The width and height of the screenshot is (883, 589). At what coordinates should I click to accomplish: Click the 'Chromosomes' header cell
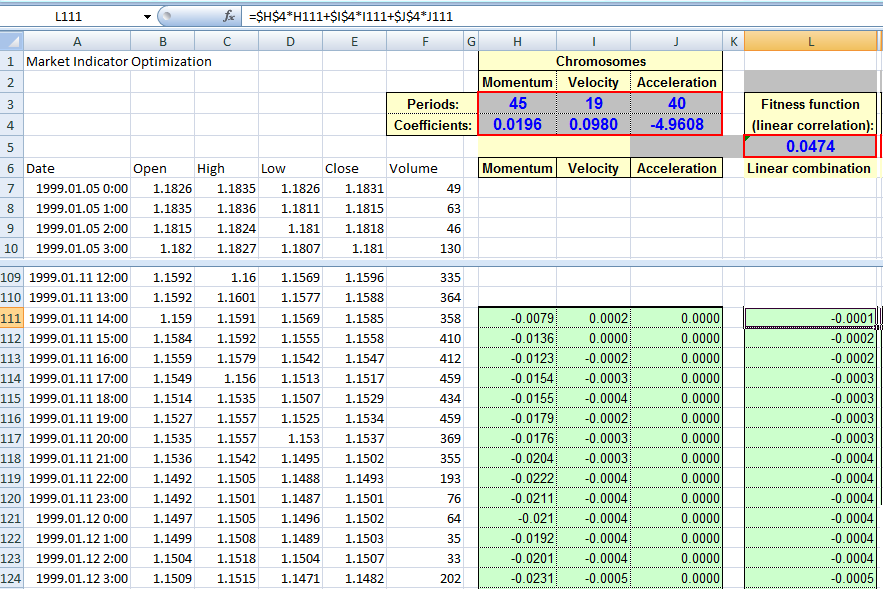pos(600,61)
